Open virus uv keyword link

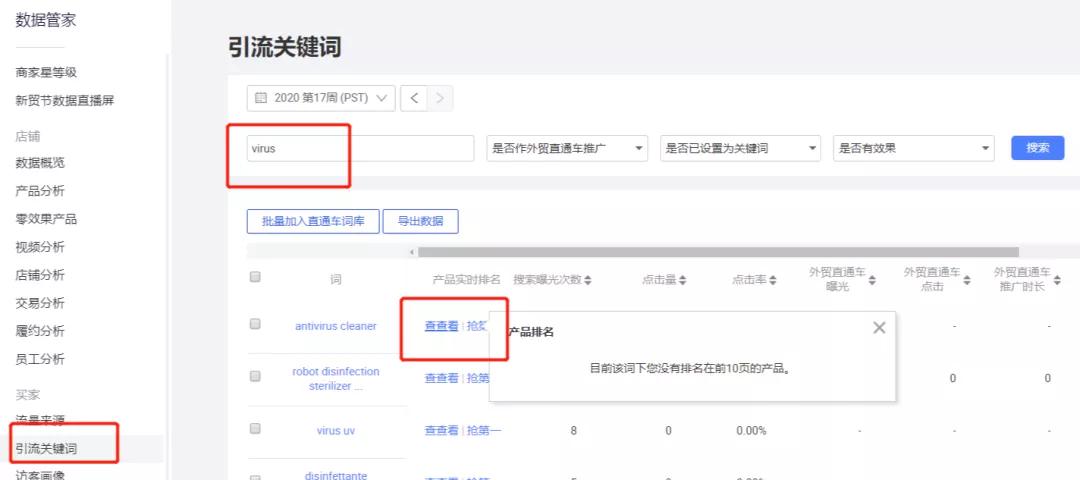pos(336,431)
